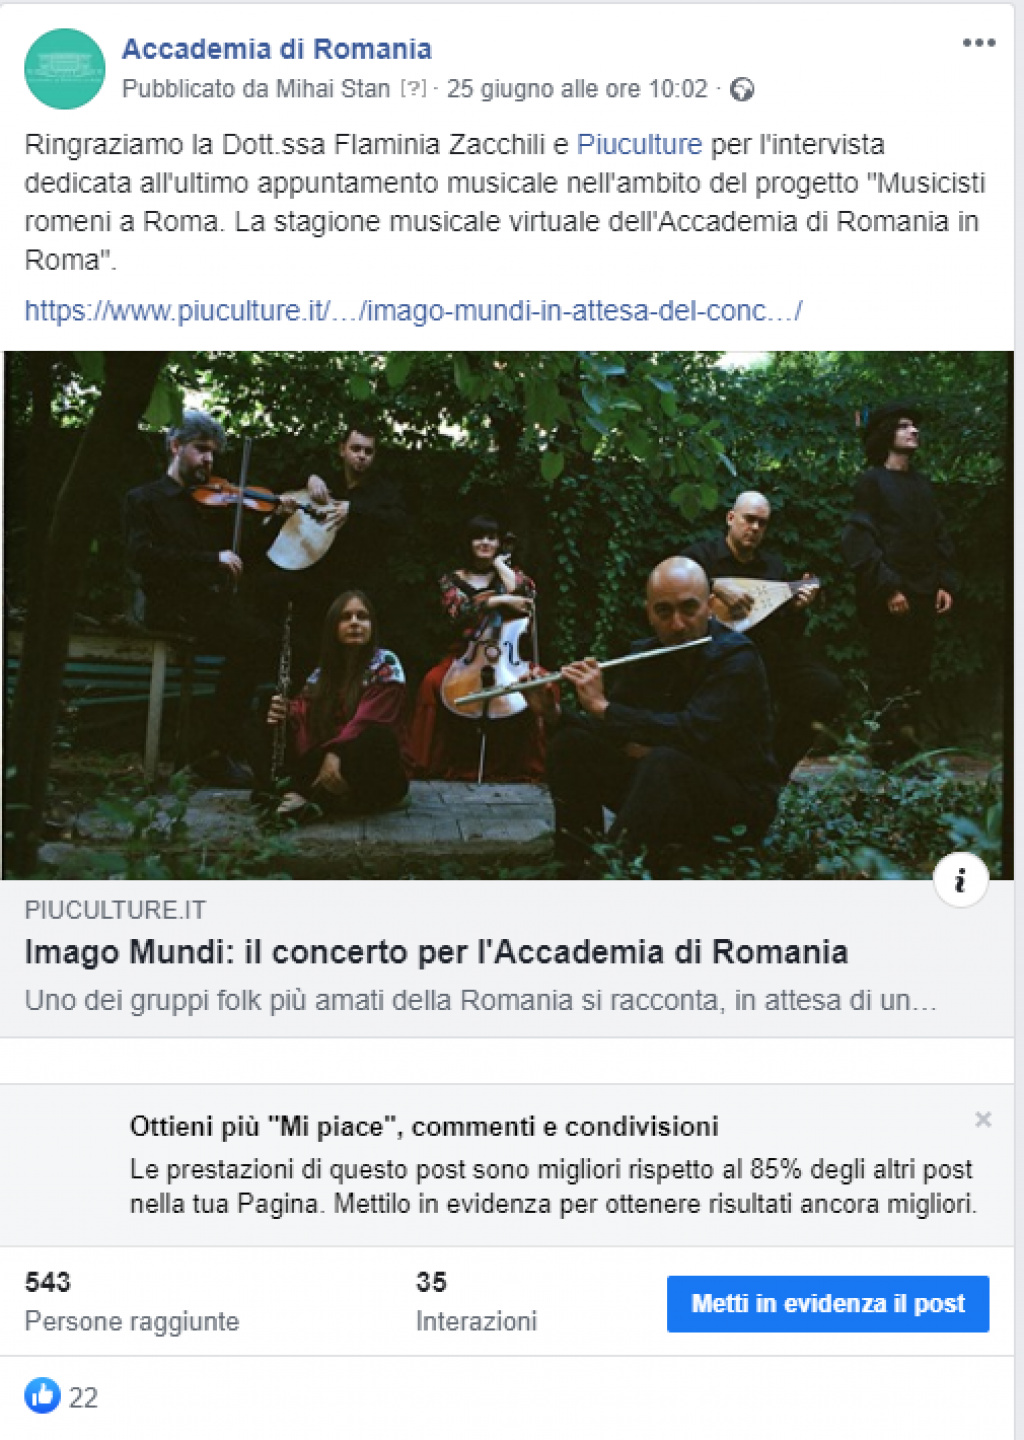
Task: Click the 25 giugno timestamp
Action: pos(577,89)
